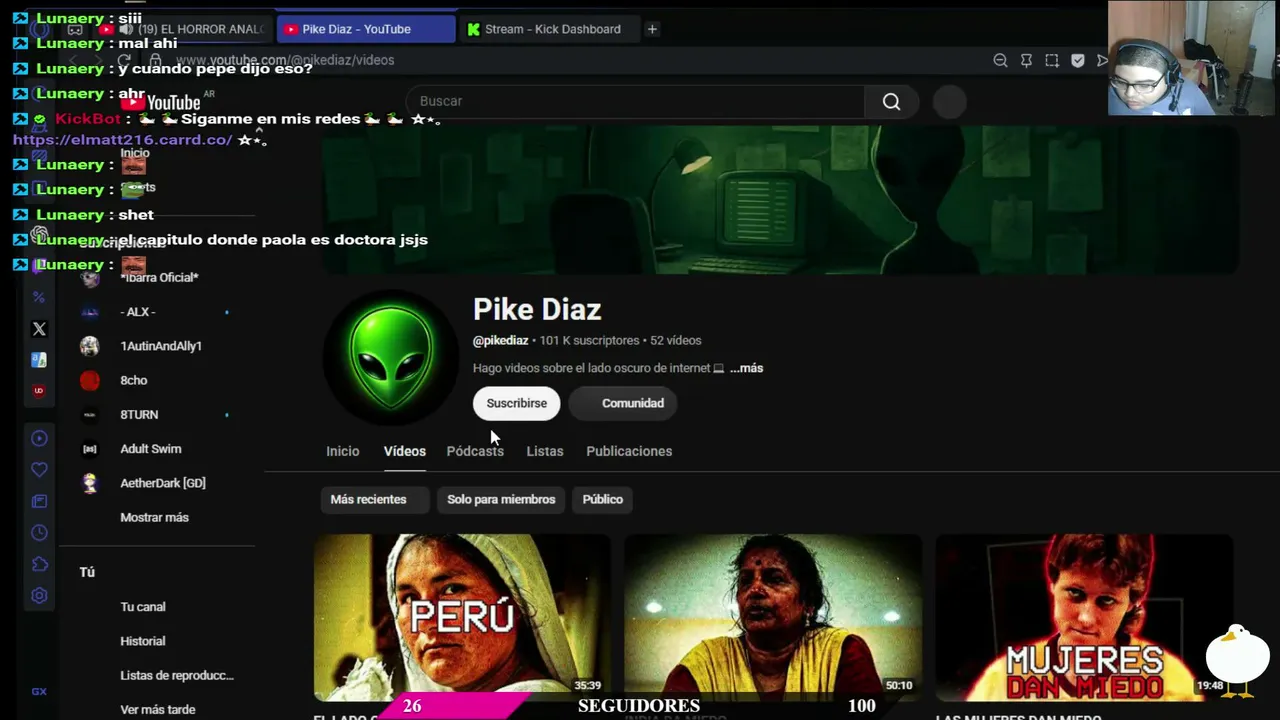Click the round account avatar beside search
Viewport: 1280px width, 720px height.
pos(949,101)
